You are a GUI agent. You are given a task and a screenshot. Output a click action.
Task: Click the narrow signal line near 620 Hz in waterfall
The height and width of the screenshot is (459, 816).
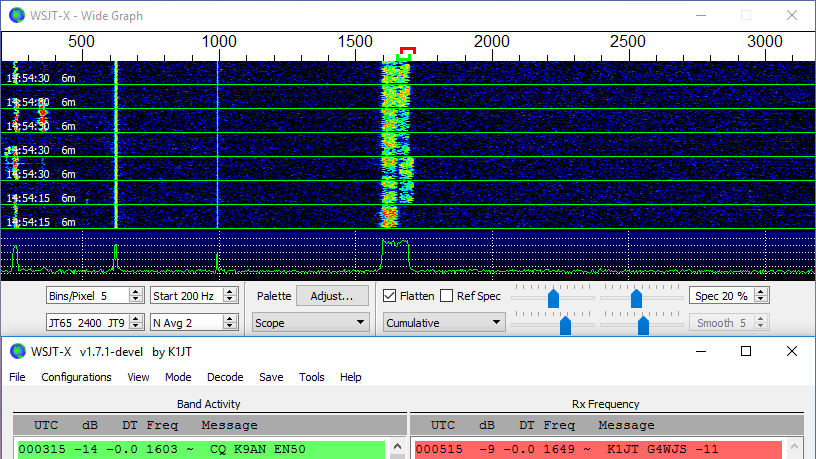[116, 145]
